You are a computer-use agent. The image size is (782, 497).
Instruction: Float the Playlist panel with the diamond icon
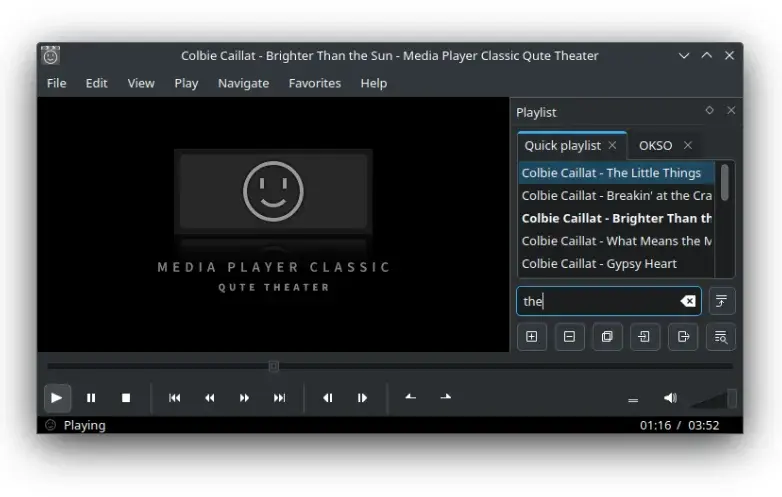click(709, 111)
